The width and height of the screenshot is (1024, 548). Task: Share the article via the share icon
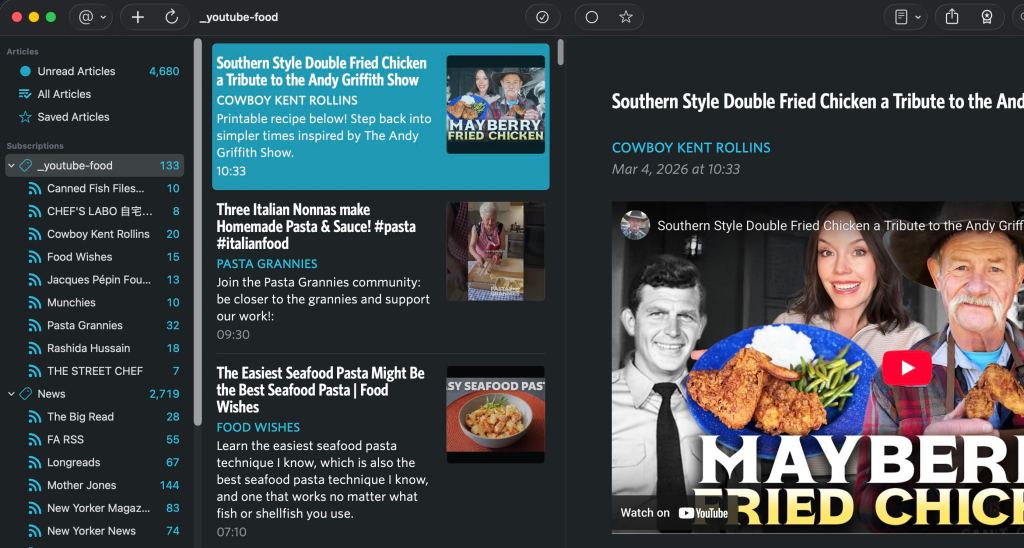[x=952, y=17]
